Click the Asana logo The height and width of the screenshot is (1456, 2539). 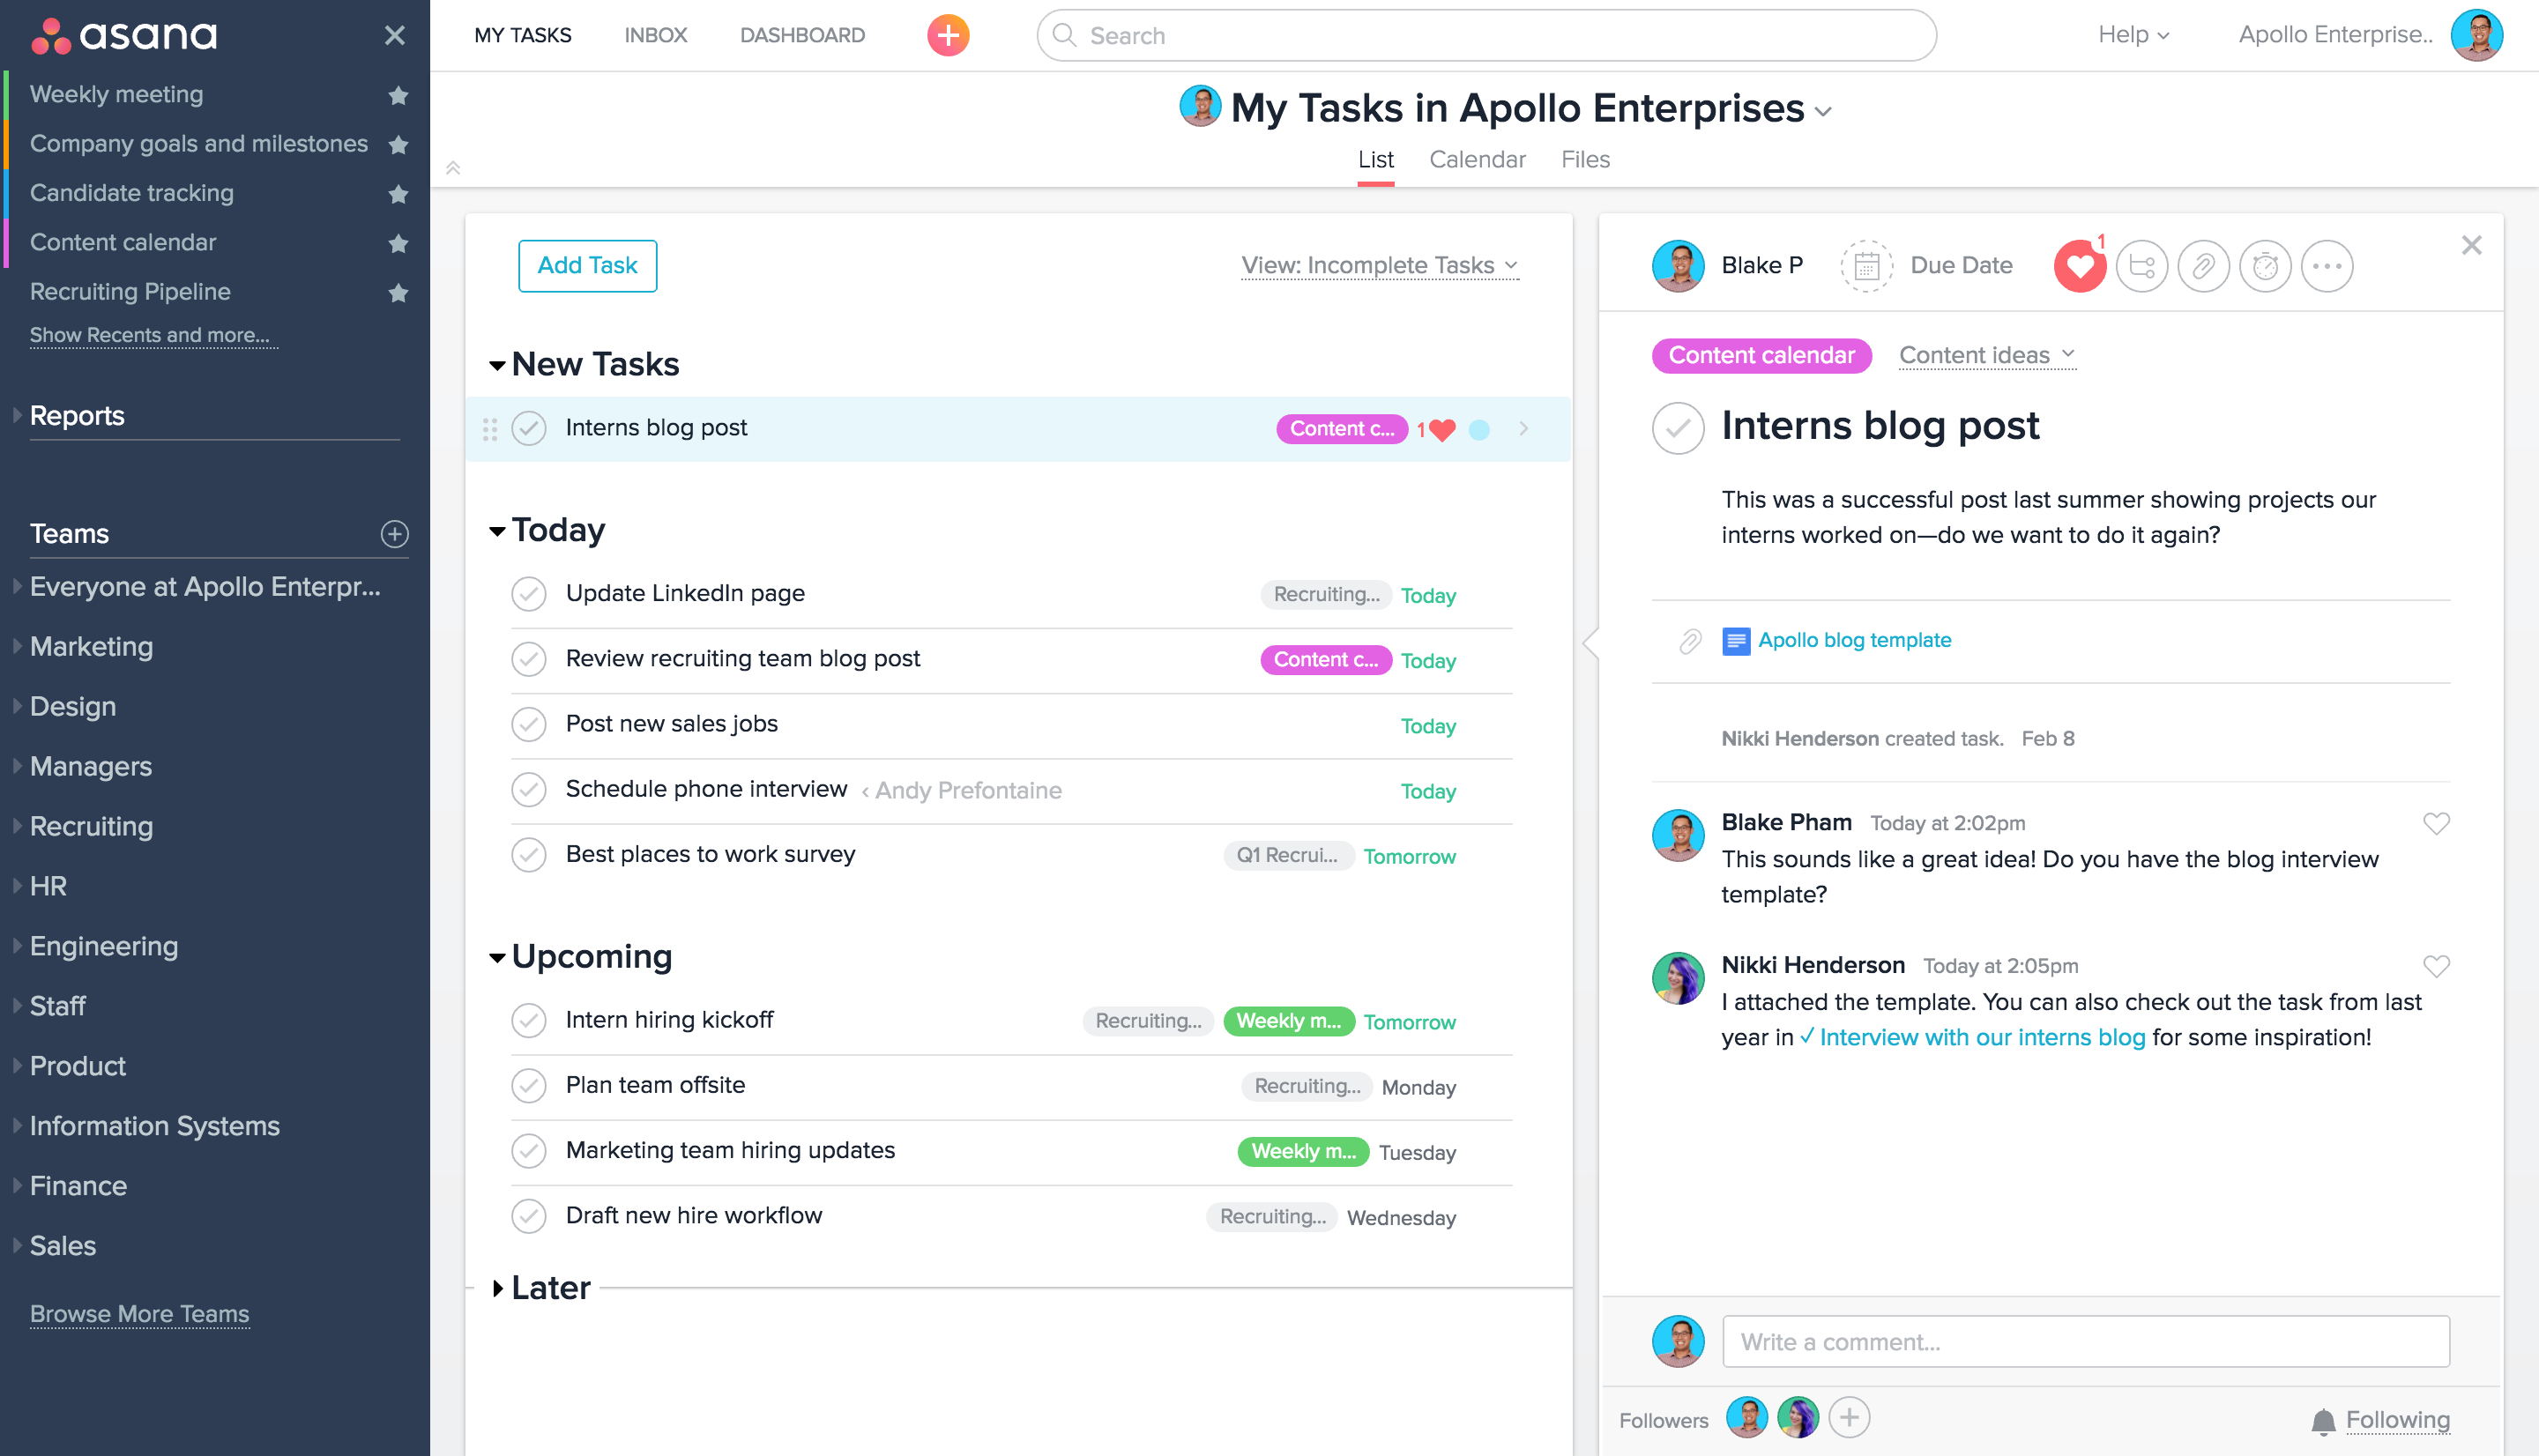click(124, 36)
